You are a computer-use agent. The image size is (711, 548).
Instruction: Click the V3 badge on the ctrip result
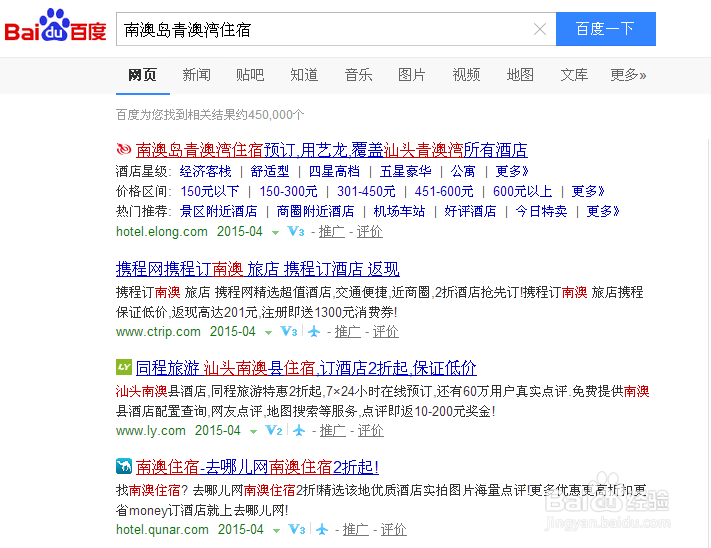point(289,331)
